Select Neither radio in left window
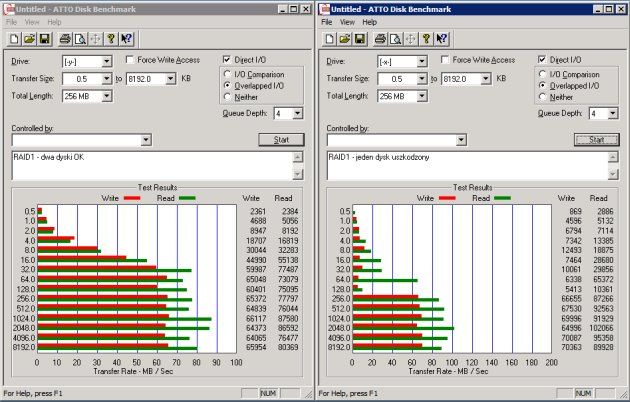This screenshot has height=402, width=630. tap(227, 97)
